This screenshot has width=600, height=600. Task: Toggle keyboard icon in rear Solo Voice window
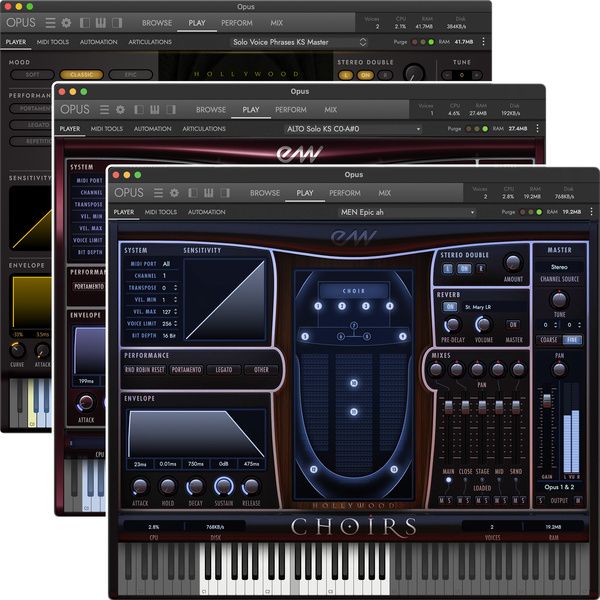(101, 23)
